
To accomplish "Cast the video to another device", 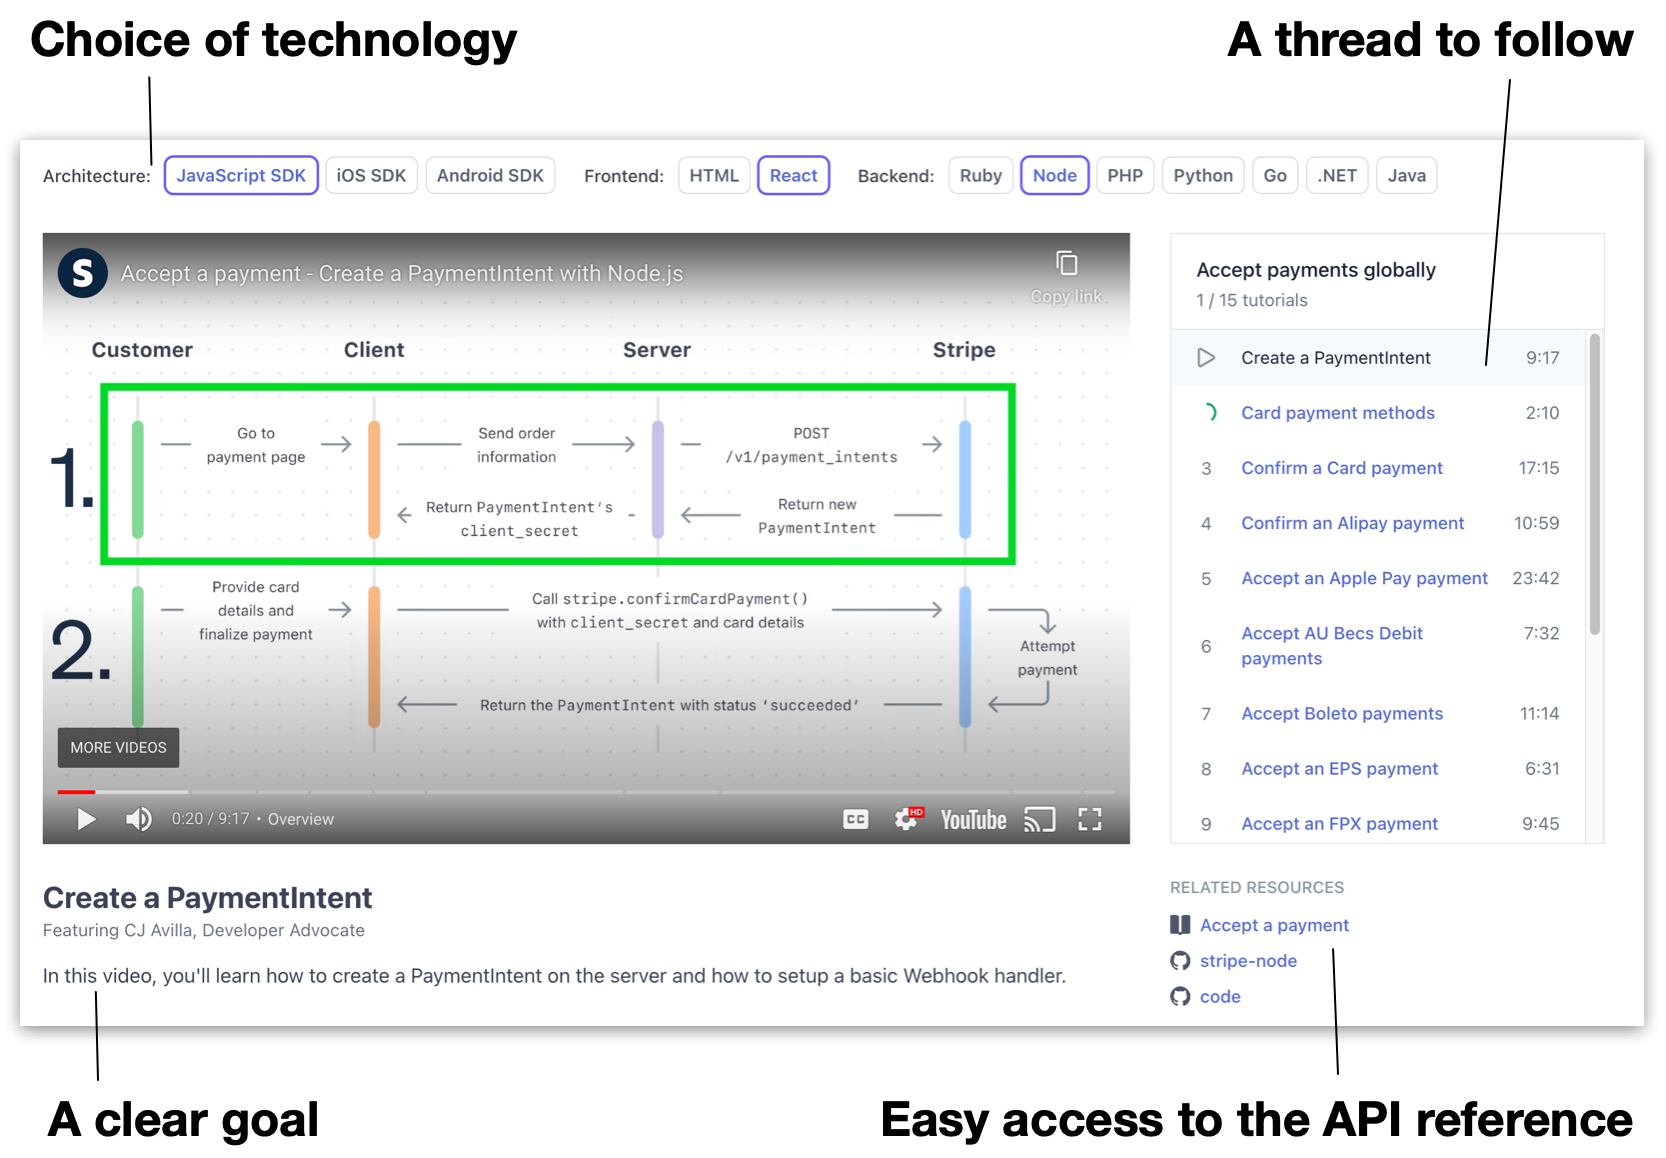I will (1041, 819).
